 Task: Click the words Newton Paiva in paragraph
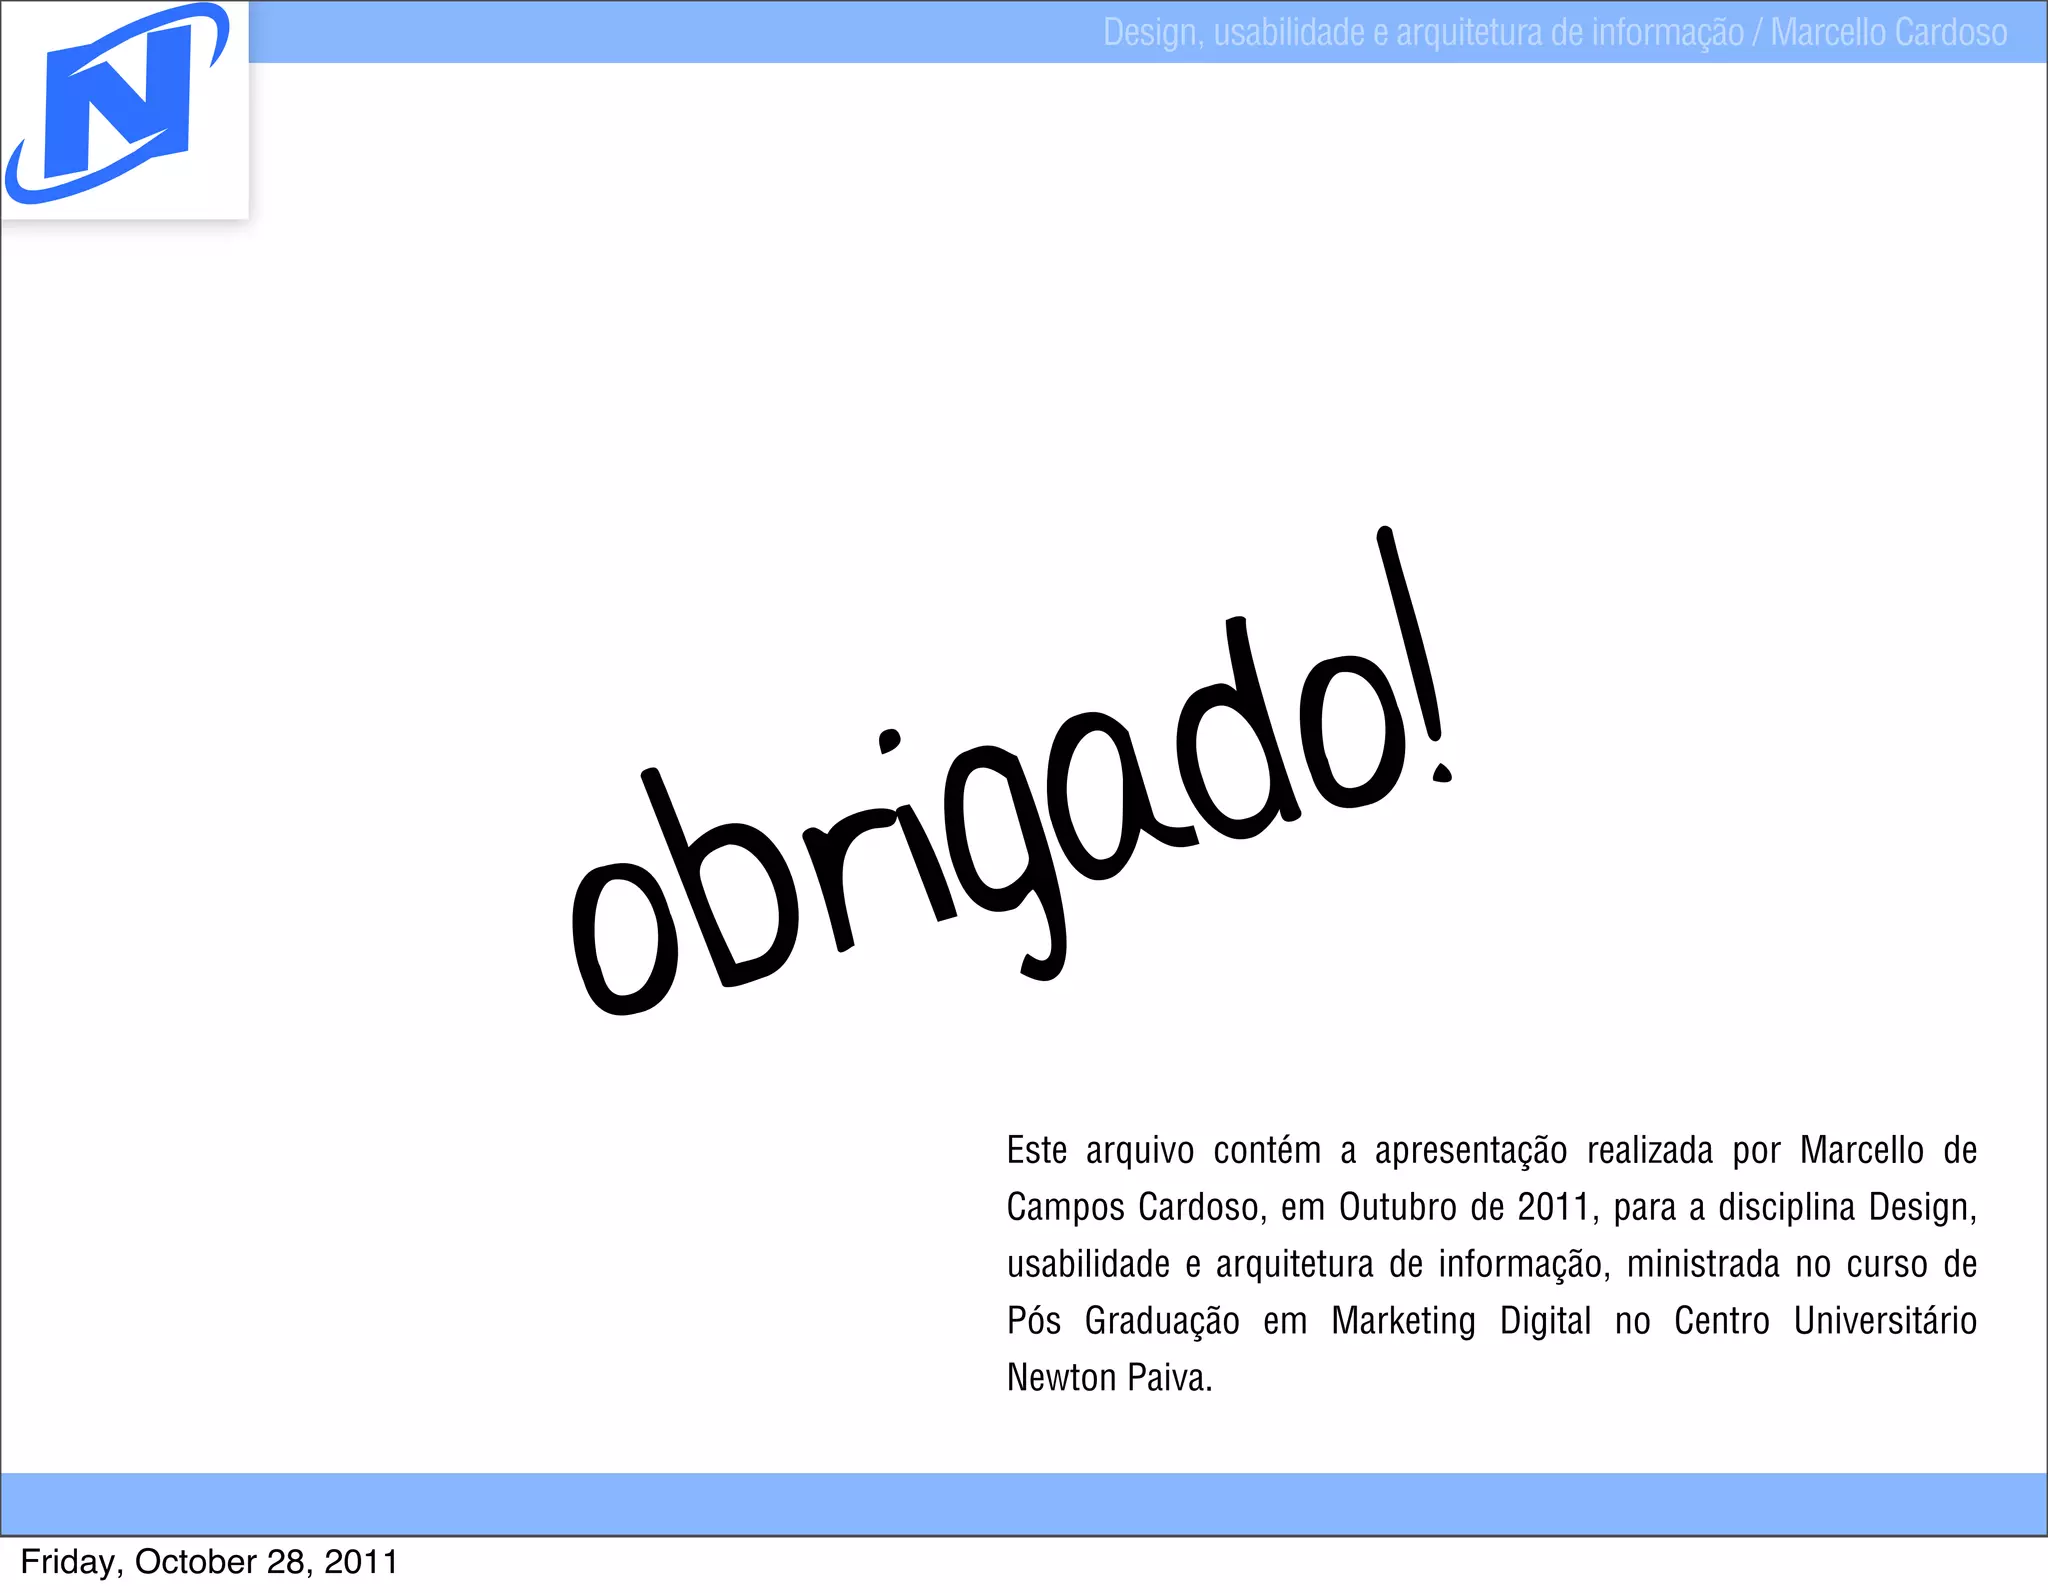(x=1108, y=1378)
